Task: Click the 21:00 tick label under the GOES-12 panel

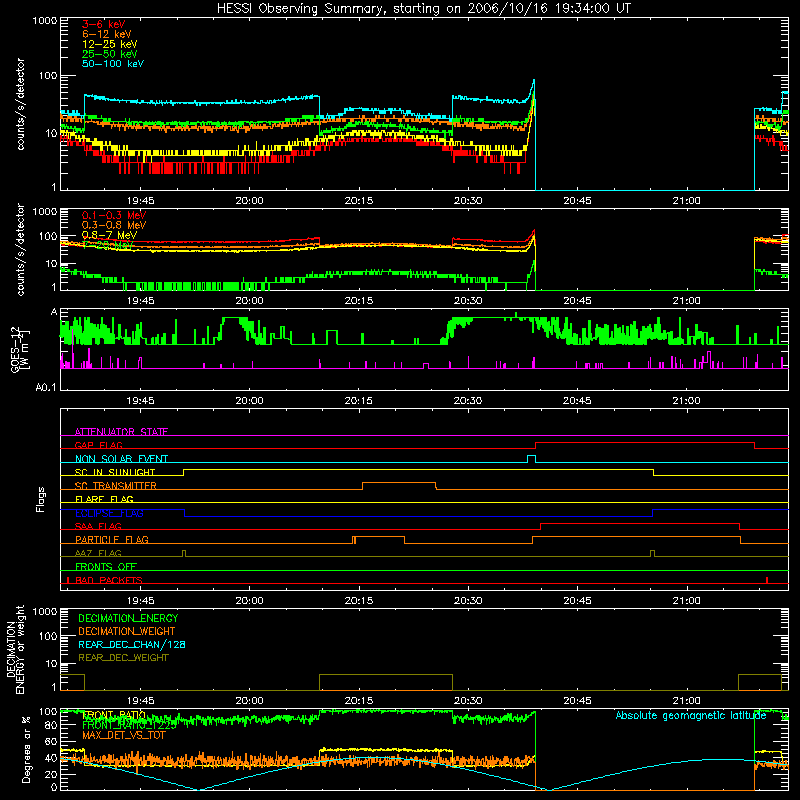Action: tap(686, 401)
